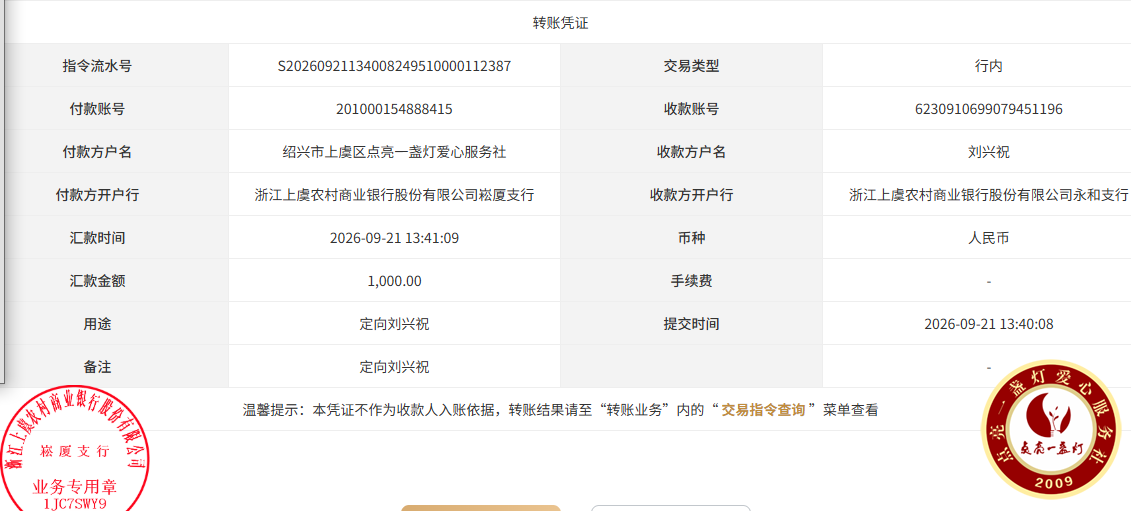The height and width of the screenshot is (511, 1131).
Task: Select 刘兴祝 in the 收款方户名 row
Action: [x=988, y=152]
